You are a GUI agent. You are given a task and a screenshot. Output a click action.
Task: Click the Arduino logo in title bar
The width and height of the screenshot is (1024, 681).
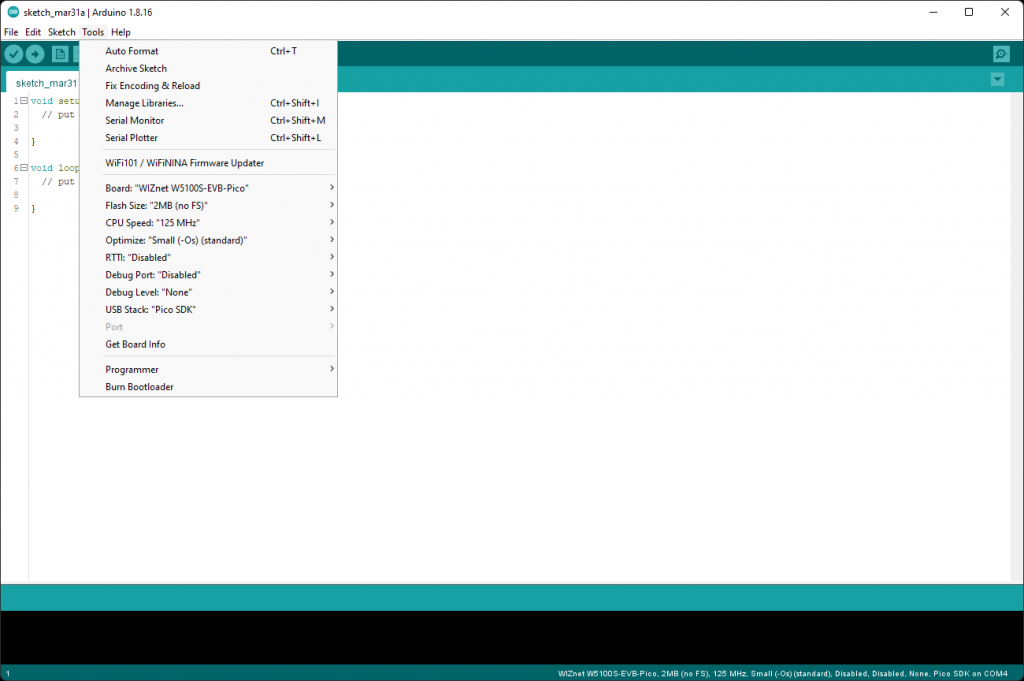click(x=13, y=12)
